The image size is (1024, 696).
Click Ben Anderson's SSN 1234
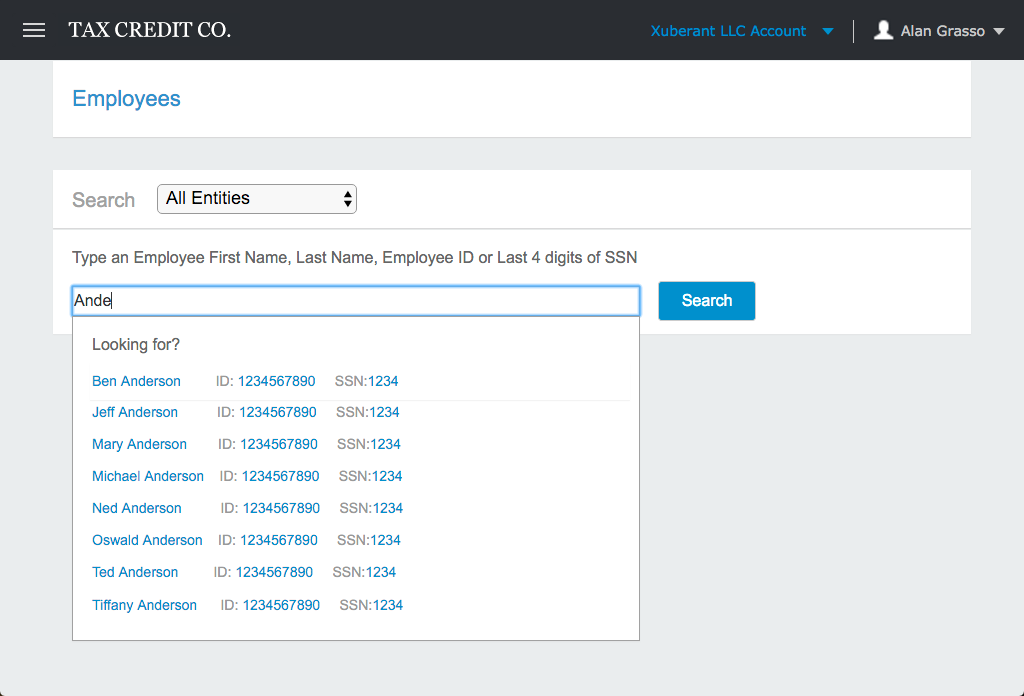point(383,381)
